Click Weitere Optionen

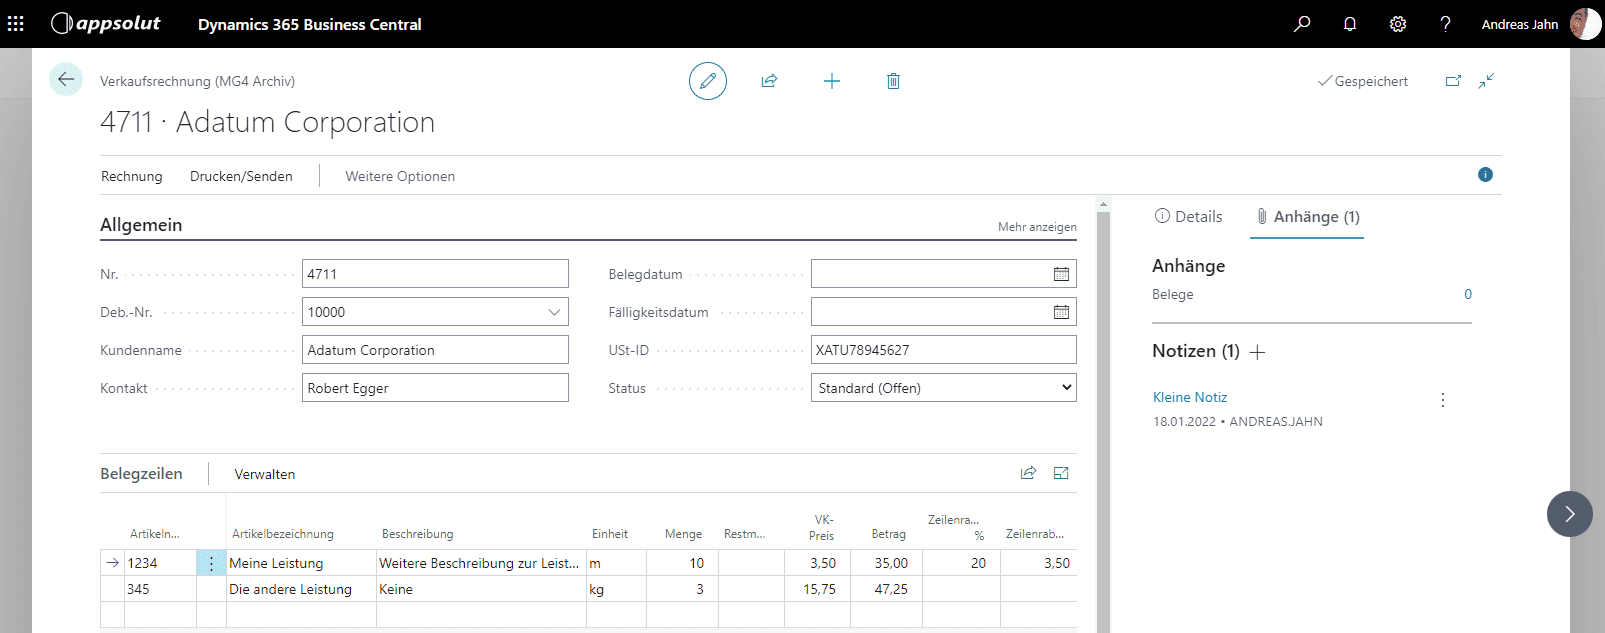(x=400, y=176)
